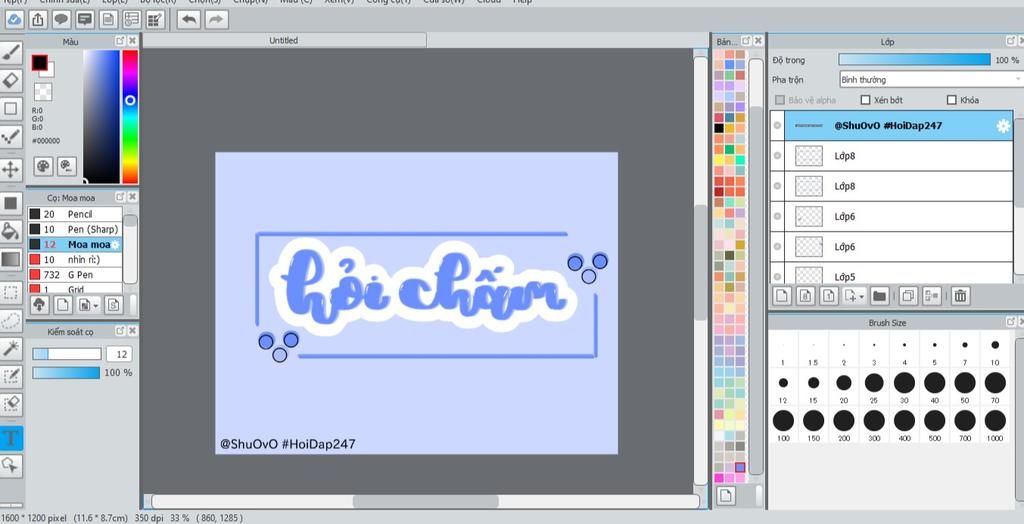Float the Kiểm soát cọ panel
Screen dimensions: 1024x524
pos(120,331)
